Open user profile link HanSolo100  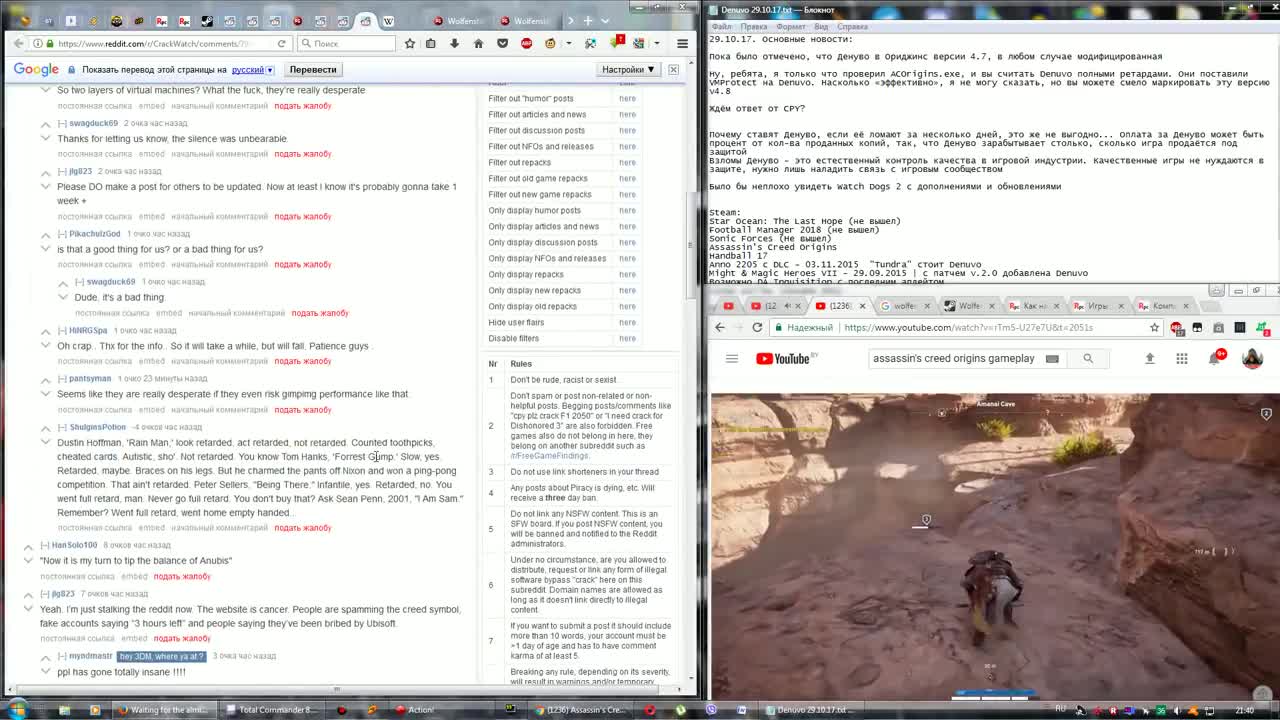(75, 545)
